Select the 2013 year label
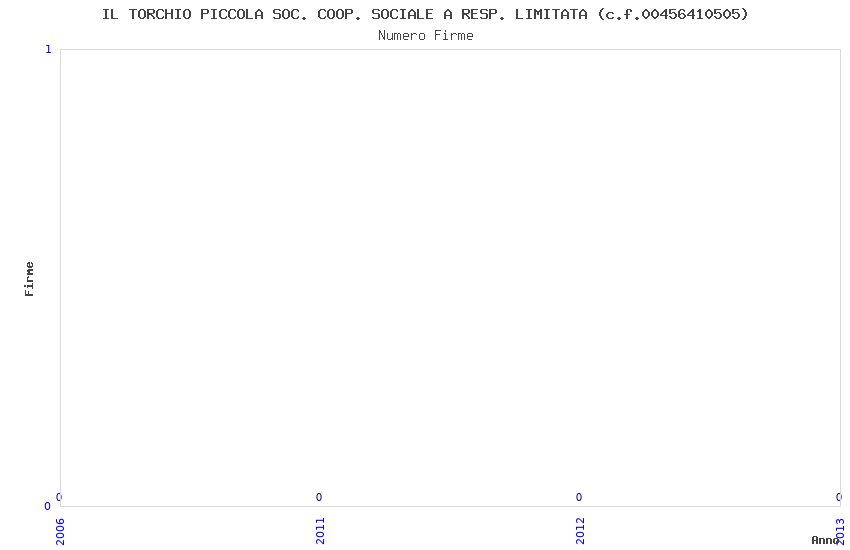 click(841, 531)
